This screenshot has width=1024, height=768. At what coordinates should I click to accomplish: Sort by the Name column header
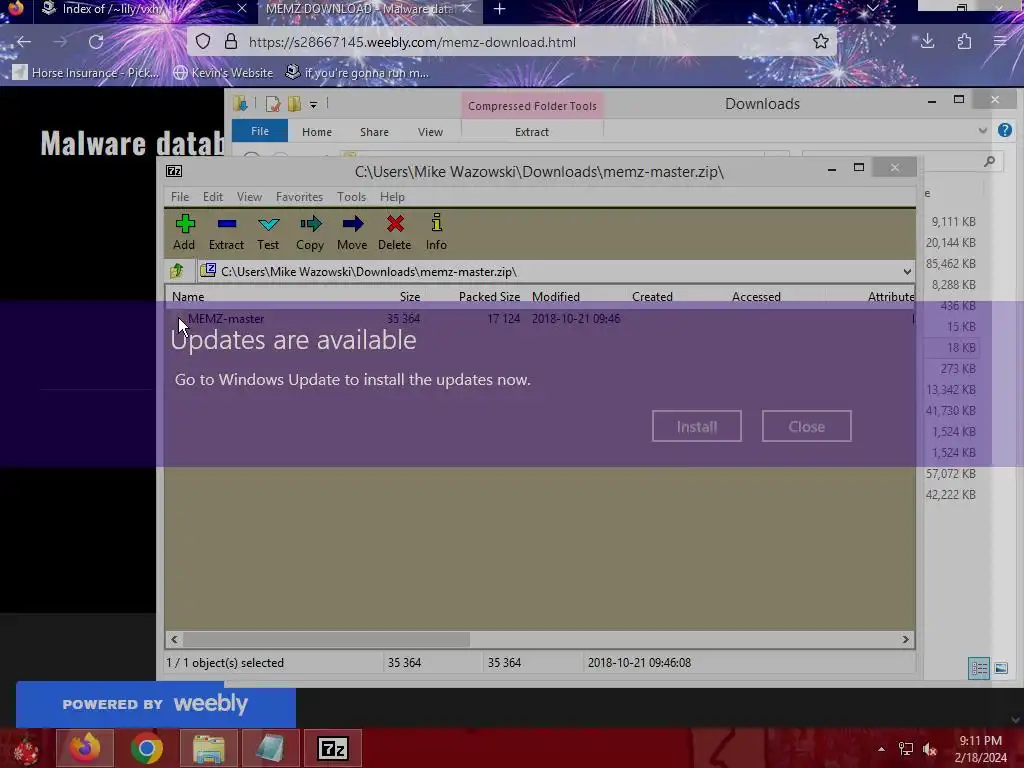pos(188,296)
